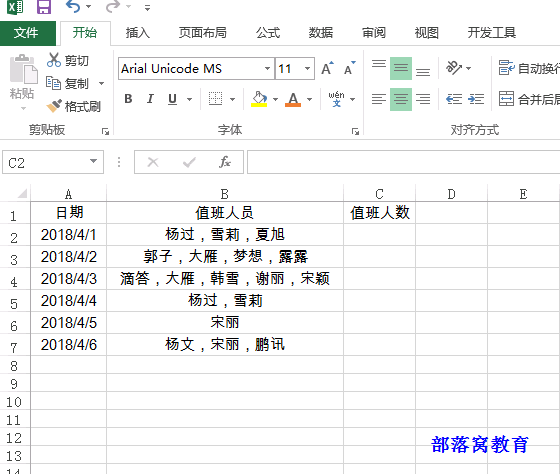Switch to the 数据 tab
Screen dimensions: 560x474
click(x=321, y=33)
